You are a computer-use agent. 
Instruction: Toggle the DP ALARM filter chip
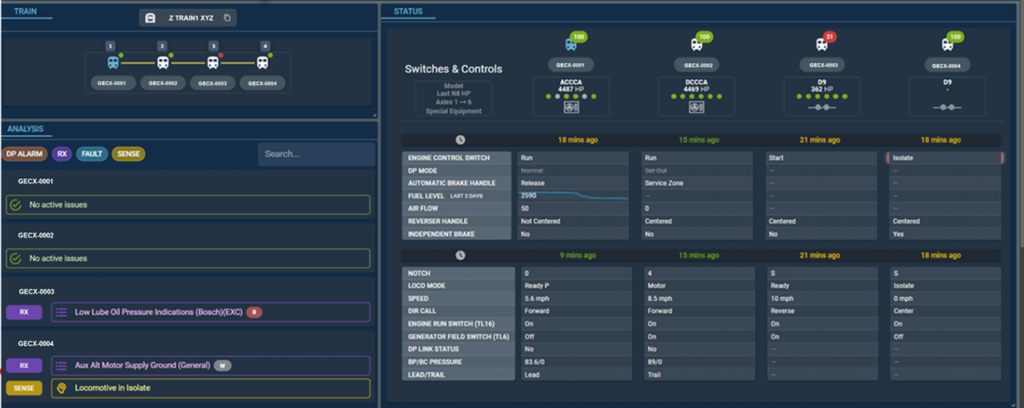[24, 154]
